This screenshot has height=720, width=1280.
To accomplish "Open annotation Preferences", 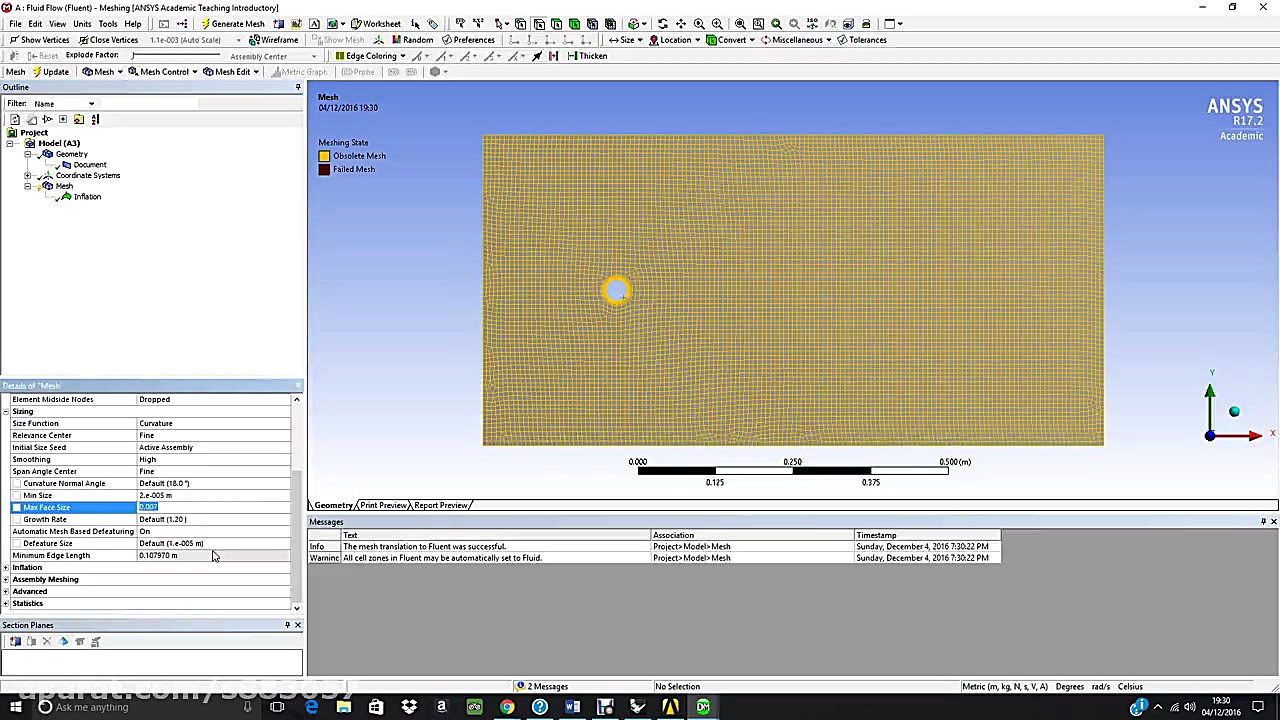I will (x=467, y=40).
